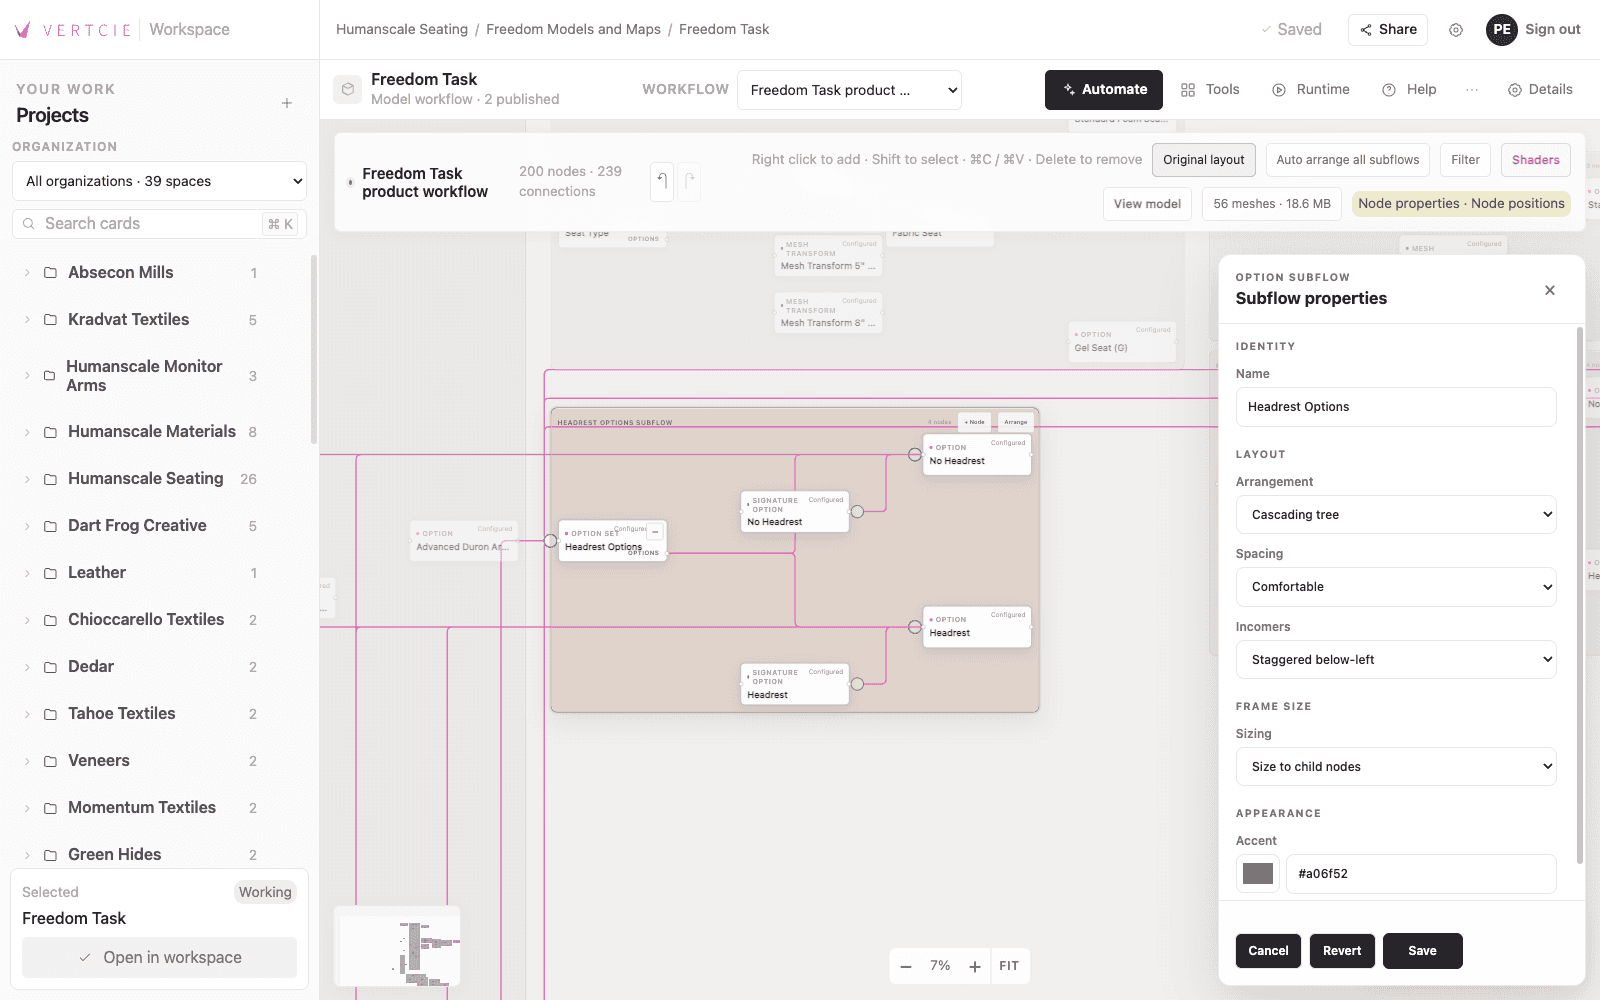Screen dimensions: 1600x1000
Task: Expand the Tahoe Textiles project
Action: pos(28,714)
